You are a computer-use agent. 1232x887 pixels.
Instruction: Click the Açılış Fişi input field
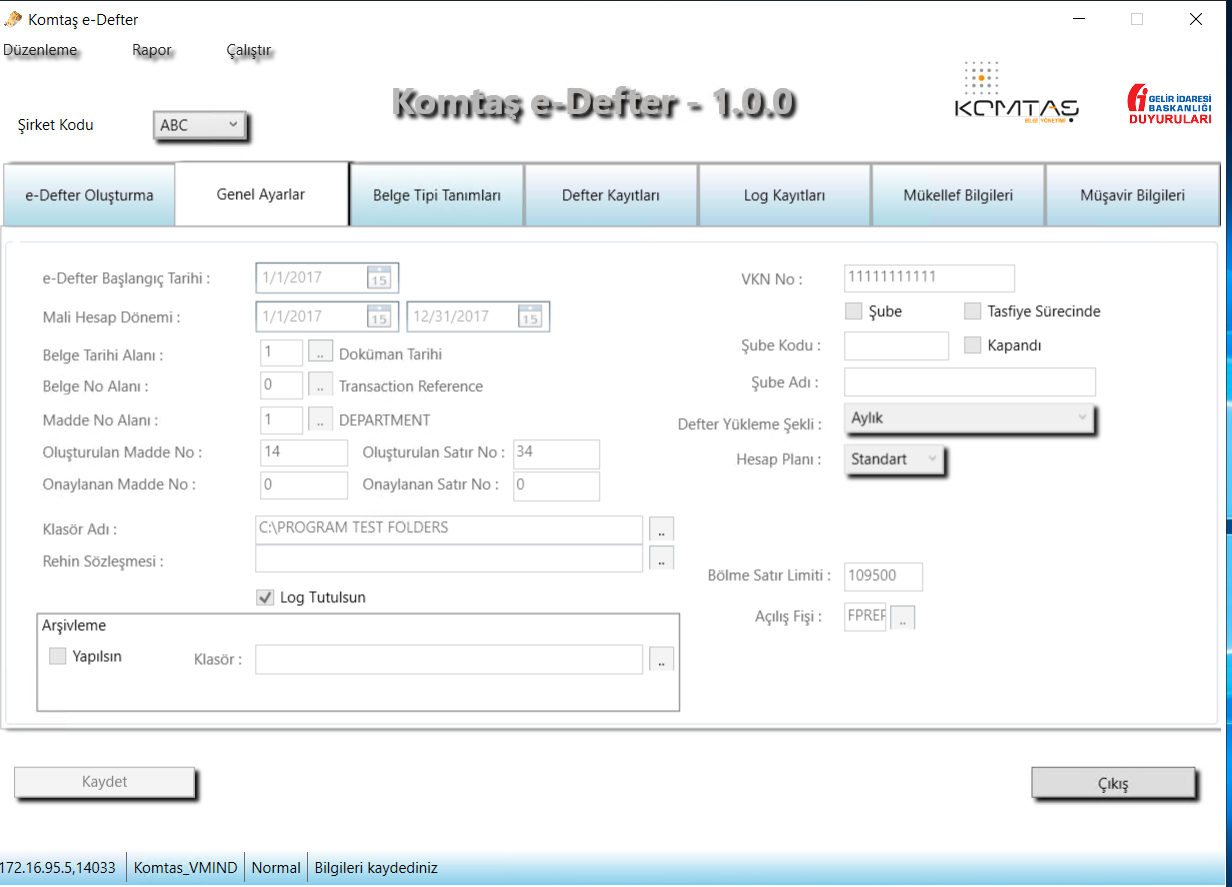[x=866, y=617]
